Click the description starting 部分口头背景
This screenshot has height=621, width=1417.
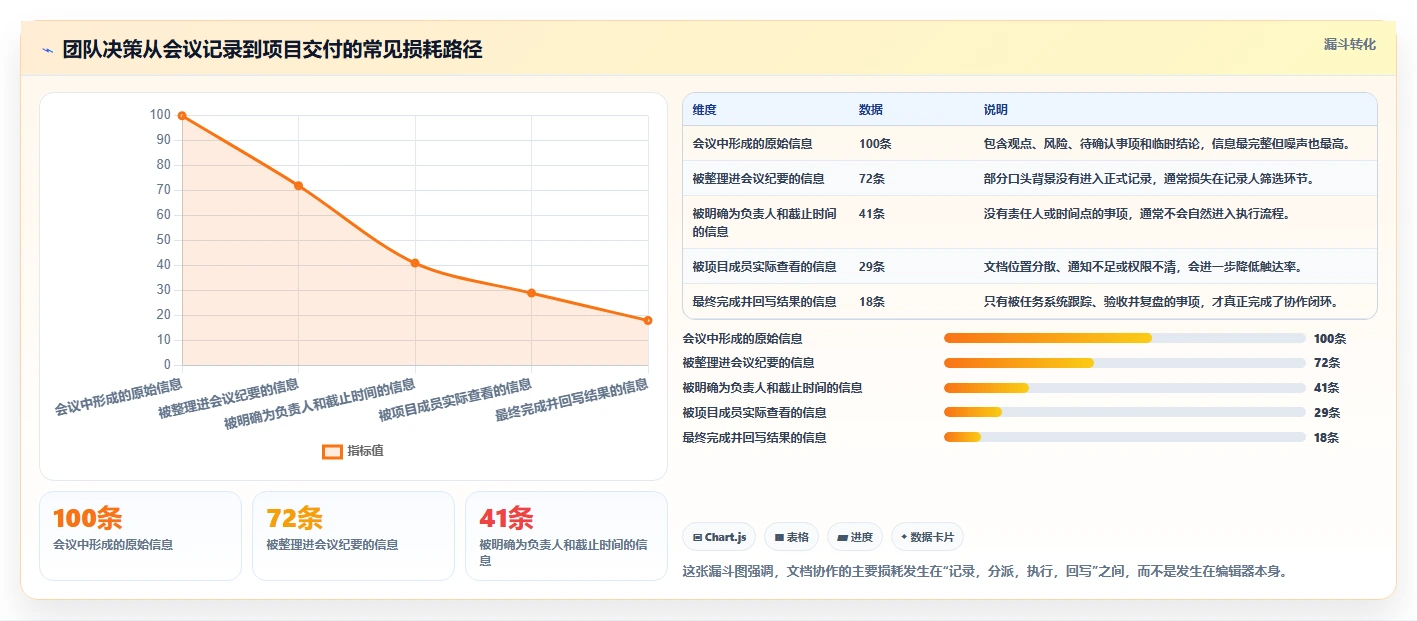[1149, 179]
